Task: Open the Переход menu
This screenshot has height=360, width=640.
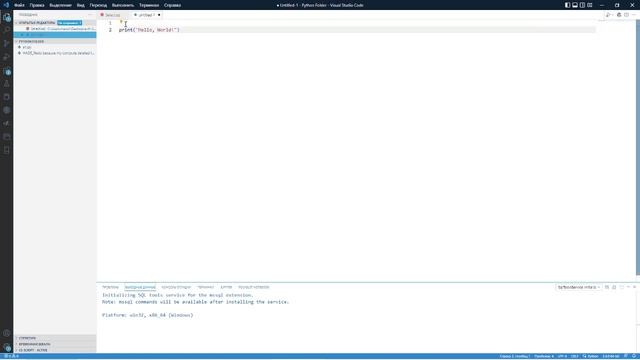Action: 98,5
